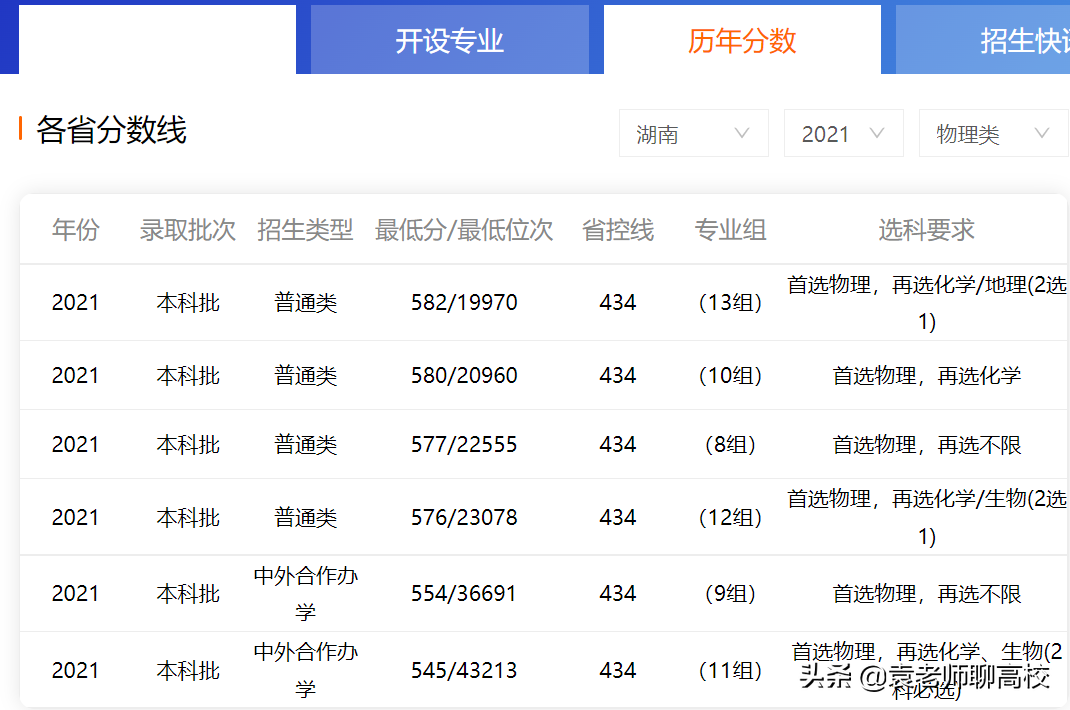Image resolution: width=1070 pixels, height=710 pixels.
Task: Select the 年份 column header
Action: tap(75, 229)
